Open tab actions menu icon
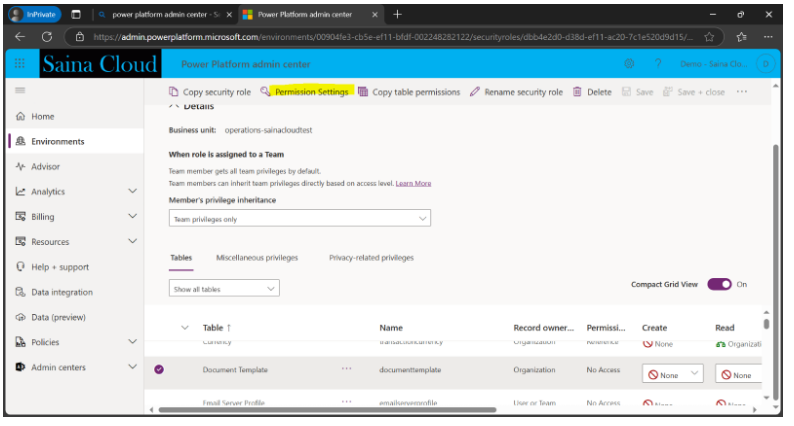This screenshot has width=794, height=426. [x=76, y=14]
